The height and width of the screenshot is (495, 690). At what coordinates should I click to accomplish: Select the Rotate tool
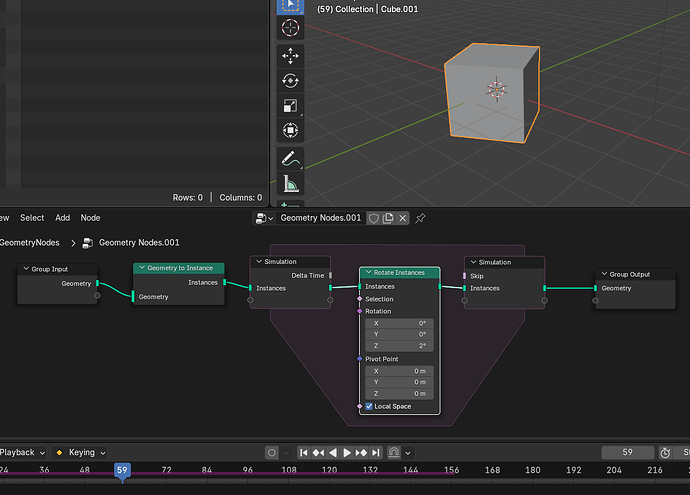point(290,81)
